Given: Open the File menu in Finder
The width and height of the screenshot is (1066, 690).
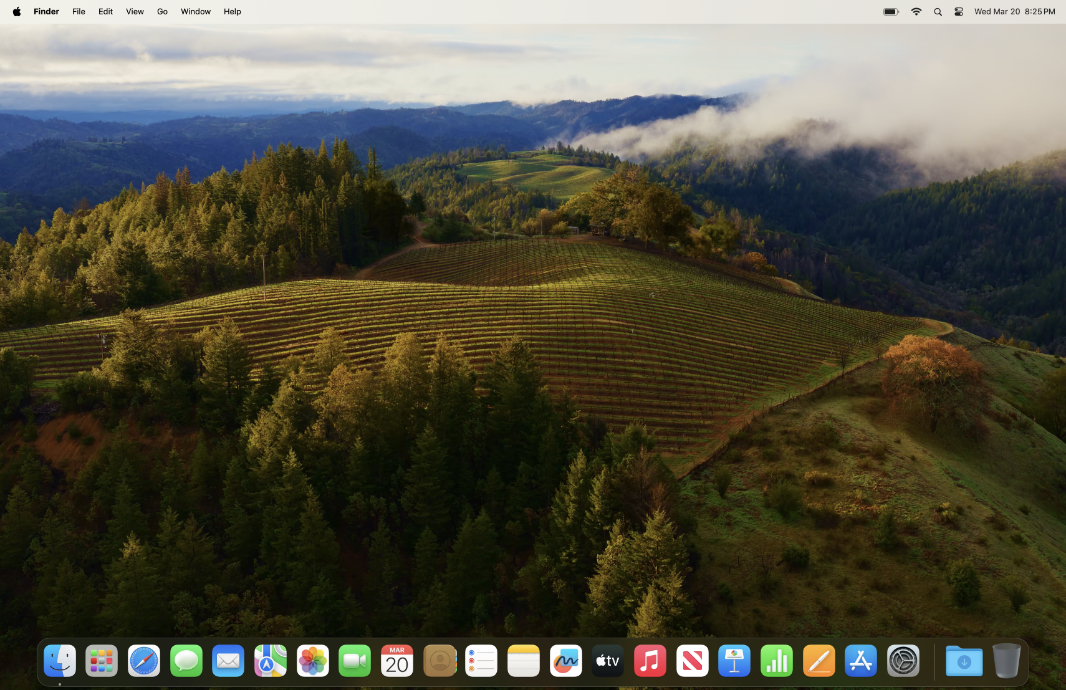Looking at the screenshot, I should click(x=78, y=11).
